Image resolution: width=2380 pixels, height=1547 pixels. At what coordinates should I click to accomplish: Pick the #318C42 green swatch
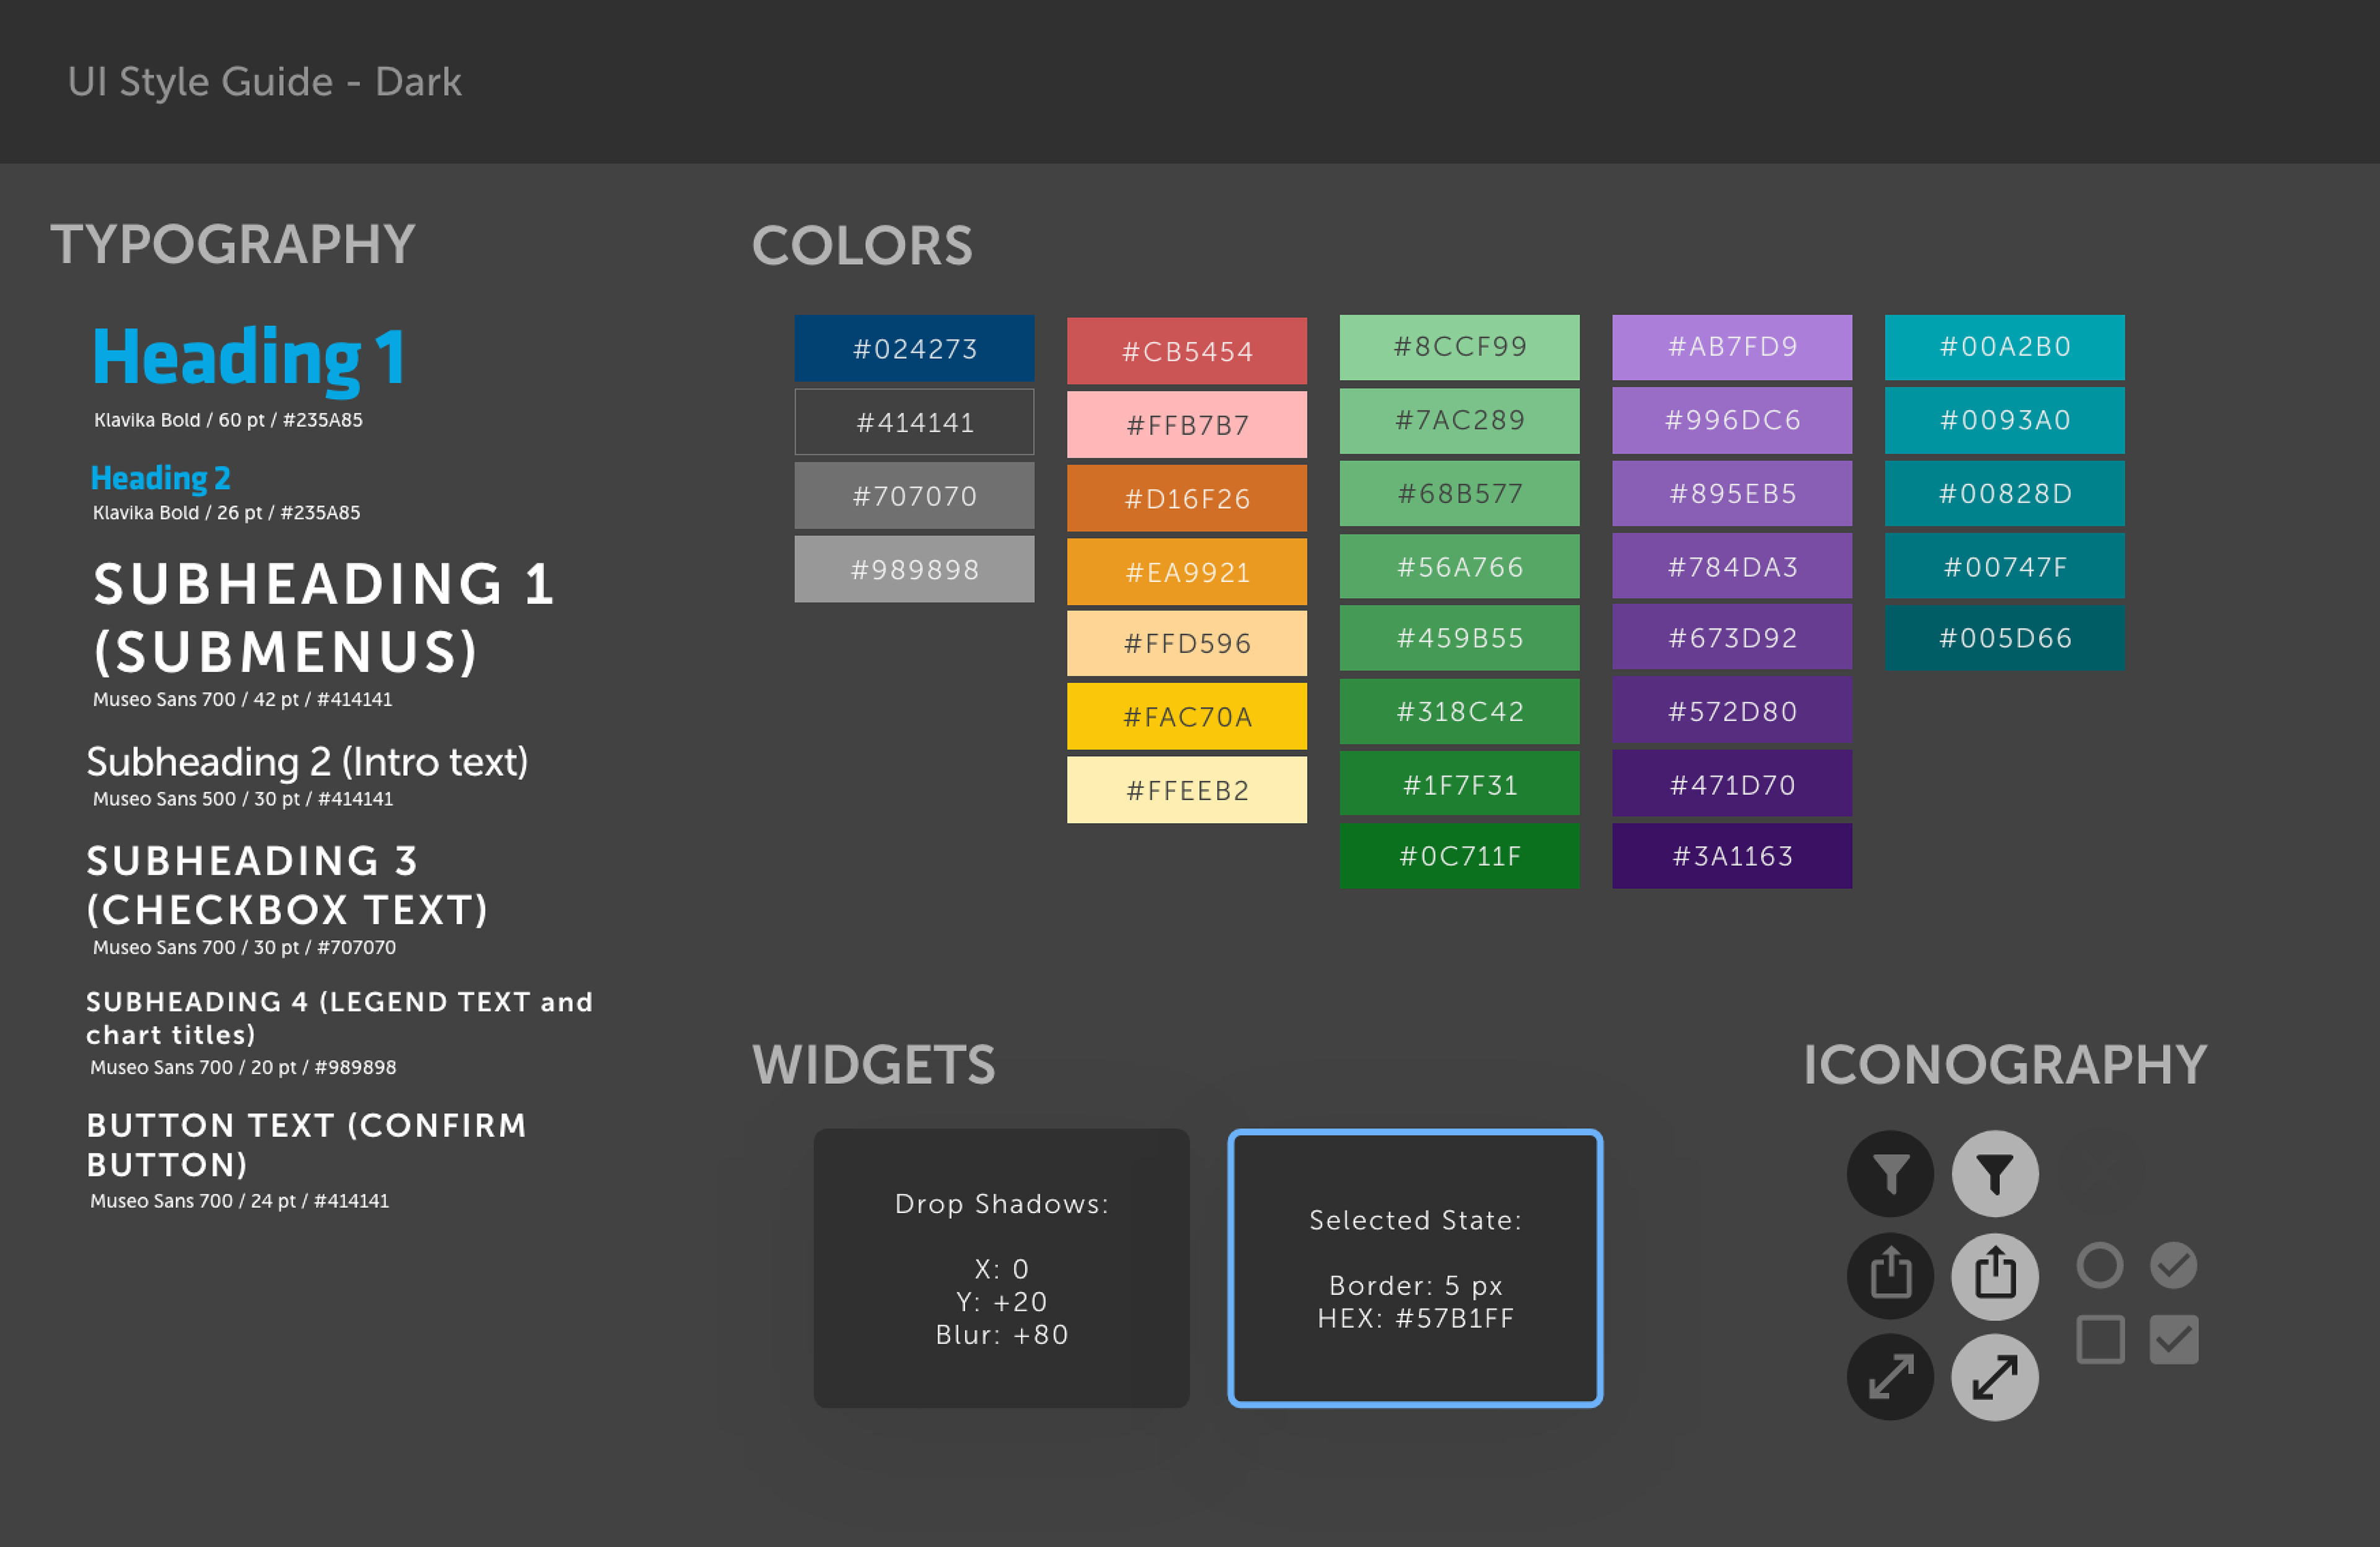[x=1460, y=711]
